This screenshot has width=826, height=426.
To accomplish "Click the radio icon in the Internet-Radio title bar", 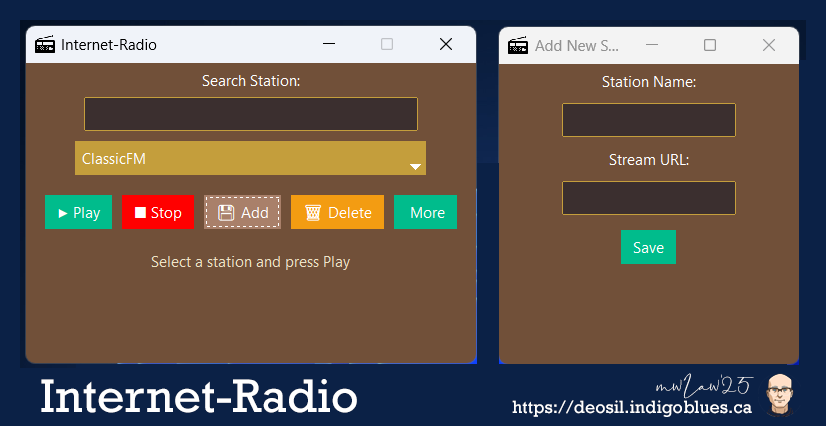I will [45, 44].
